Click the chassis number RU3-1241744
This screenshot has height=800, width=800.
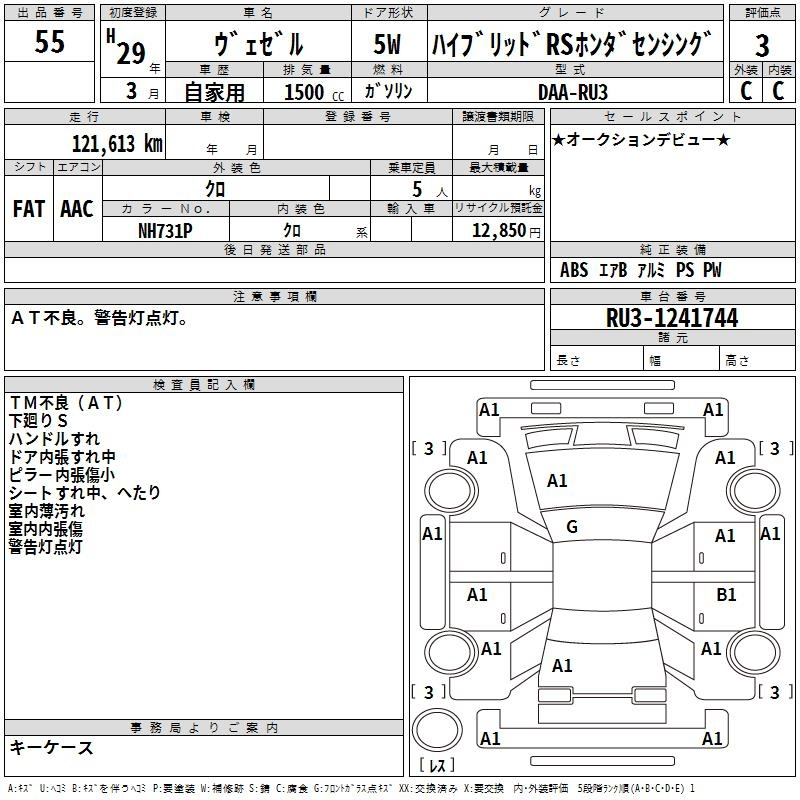[x=672, y=318]
